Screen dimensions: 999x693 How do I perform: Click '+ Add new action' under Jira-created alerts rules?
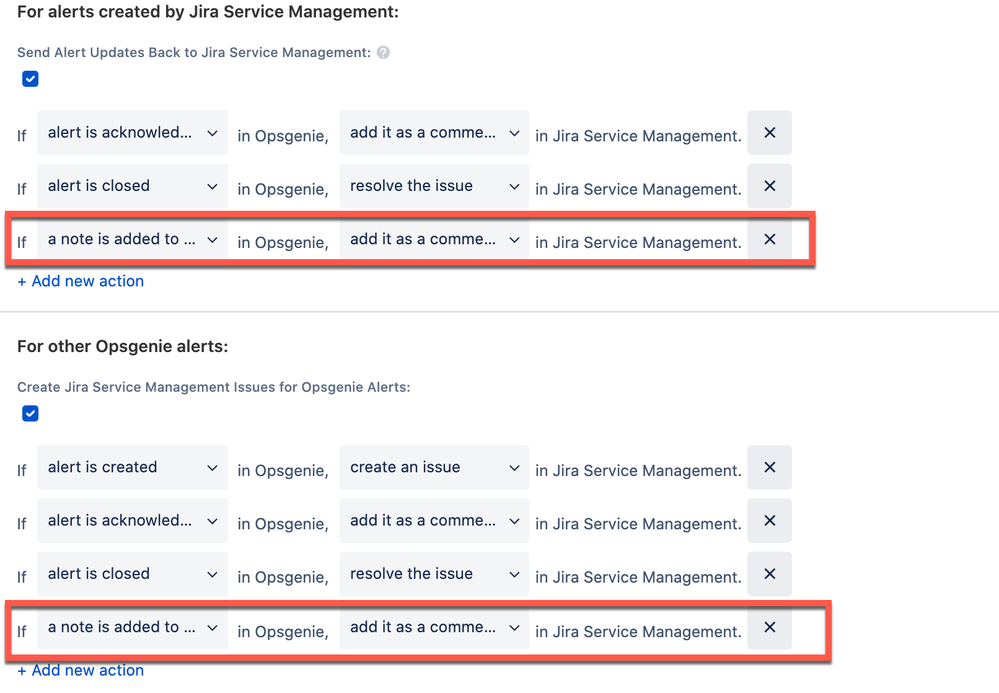click(80, 281)
